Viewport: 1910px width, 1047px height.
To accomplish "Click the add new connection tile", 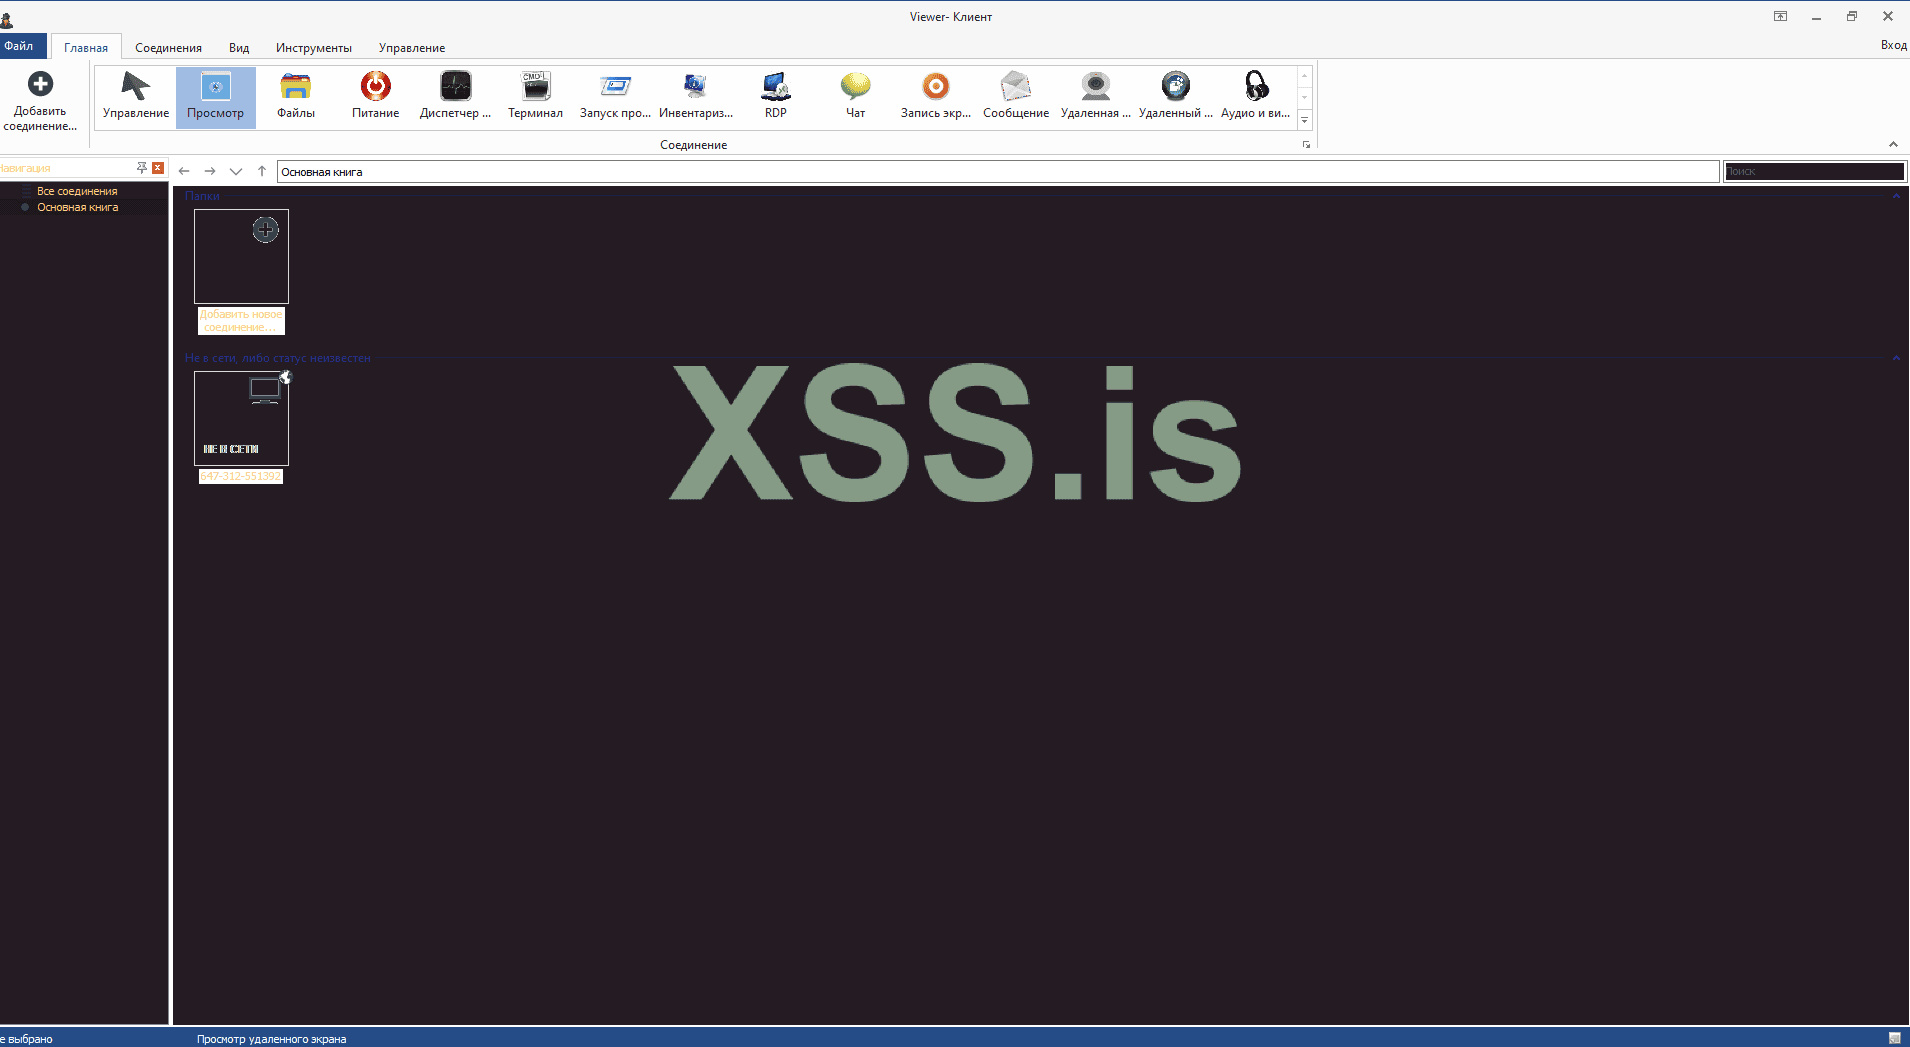I will pyautogui.click(x=241, y=271).
